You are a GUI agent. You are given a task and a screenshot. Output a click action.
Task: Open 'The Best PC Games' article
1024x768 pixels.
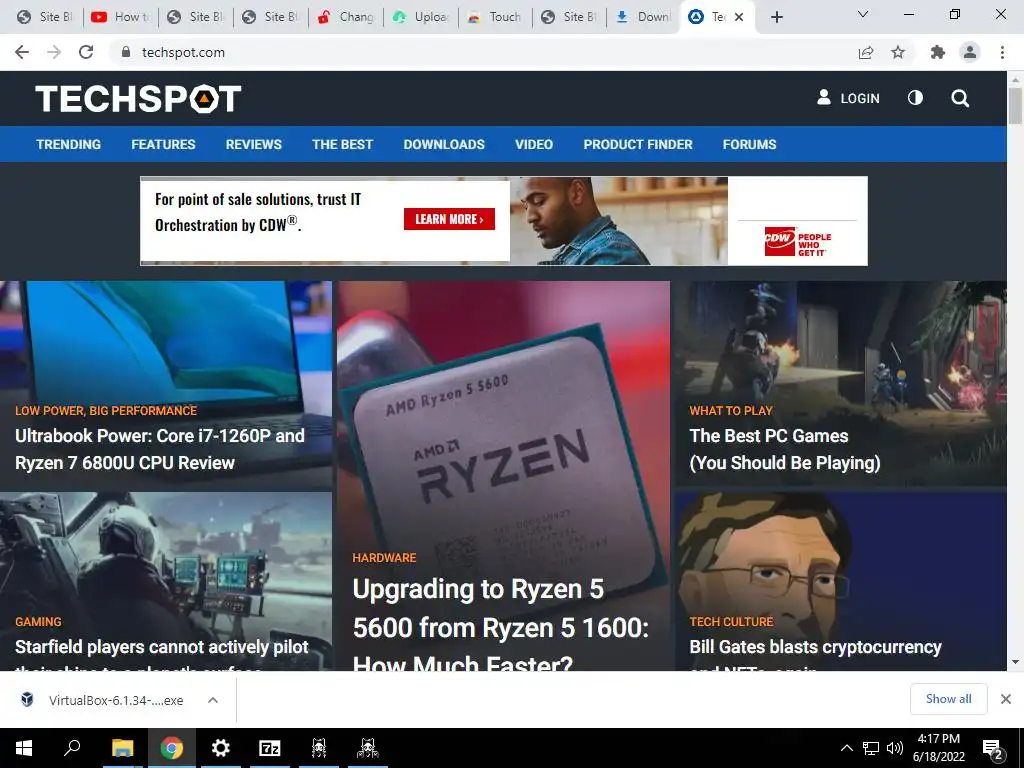[785, 449]
